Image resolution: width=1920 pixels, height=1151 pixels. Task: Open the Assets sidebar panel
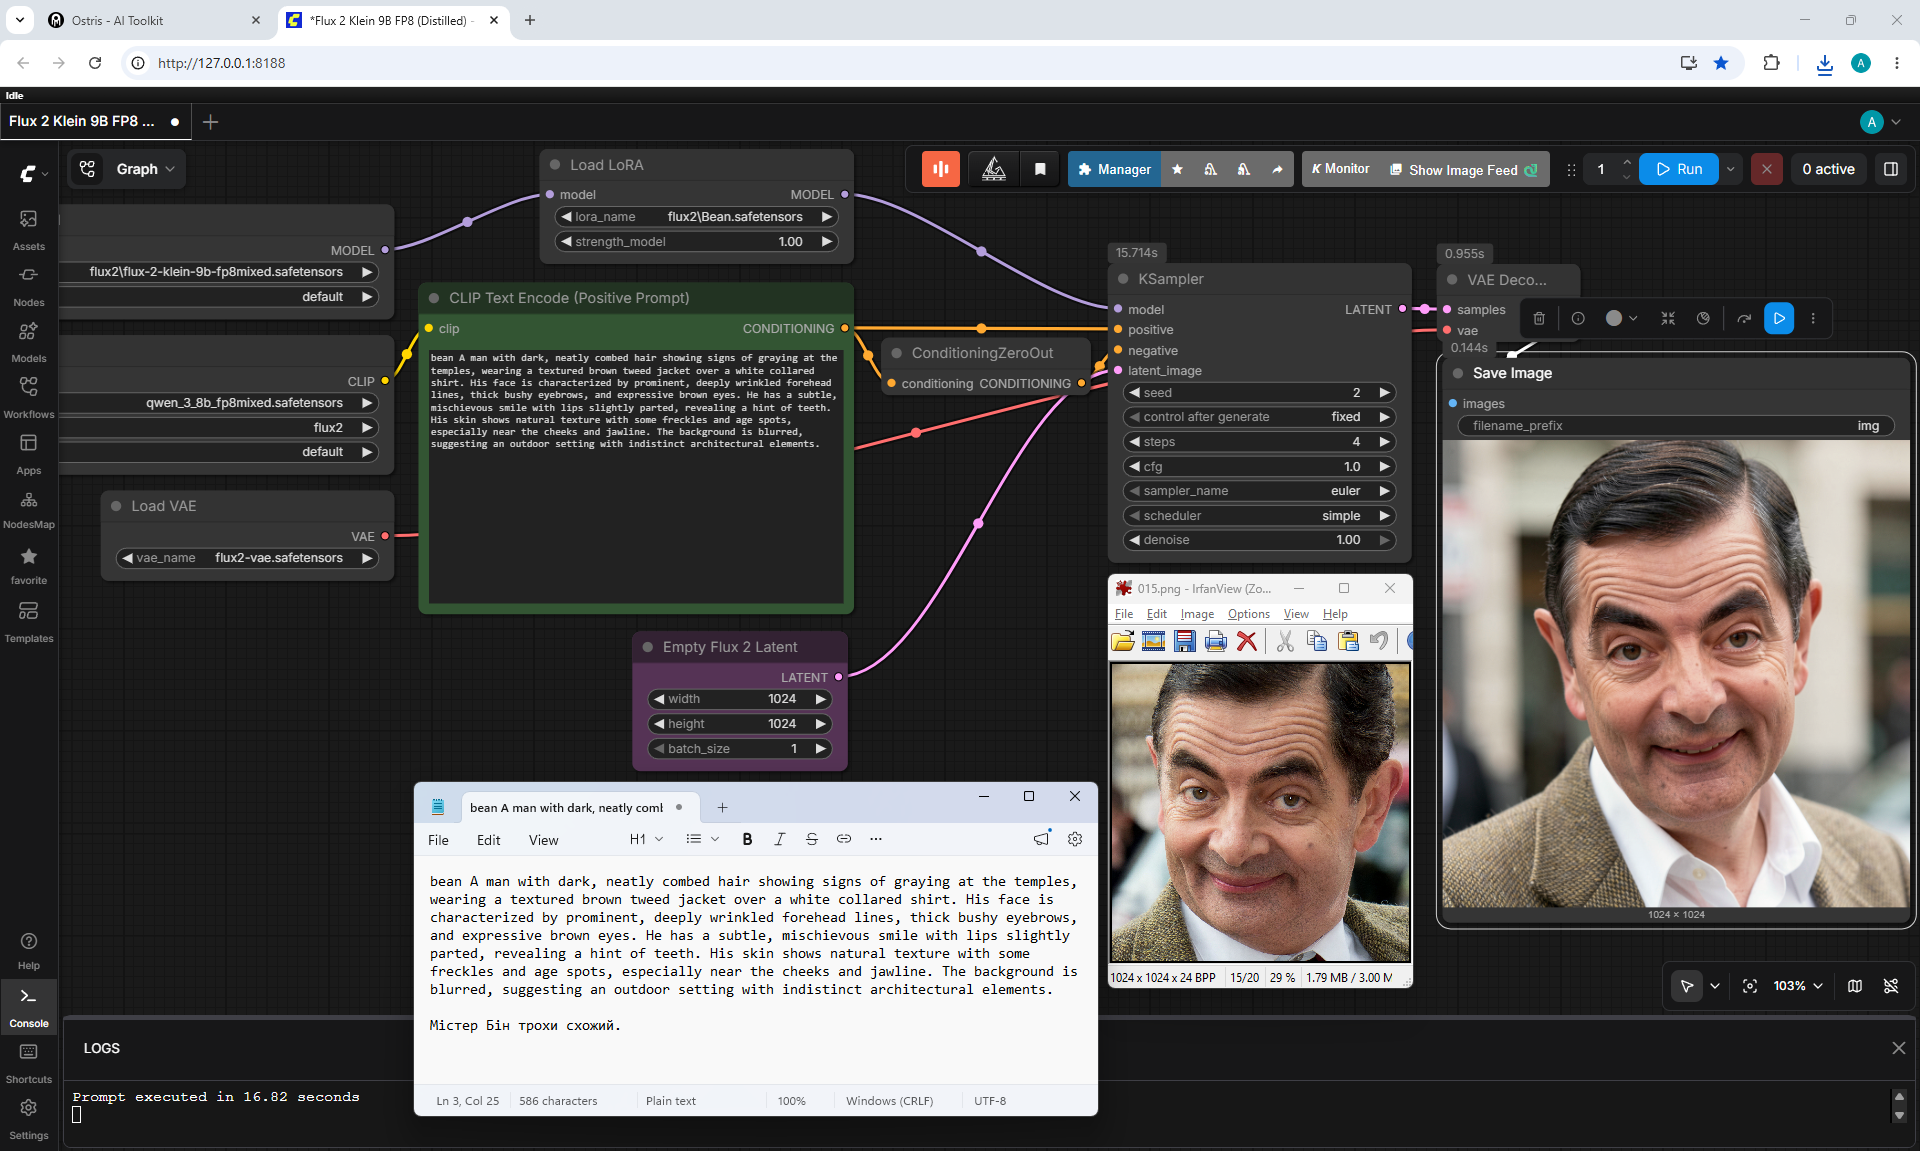point(28,229)
